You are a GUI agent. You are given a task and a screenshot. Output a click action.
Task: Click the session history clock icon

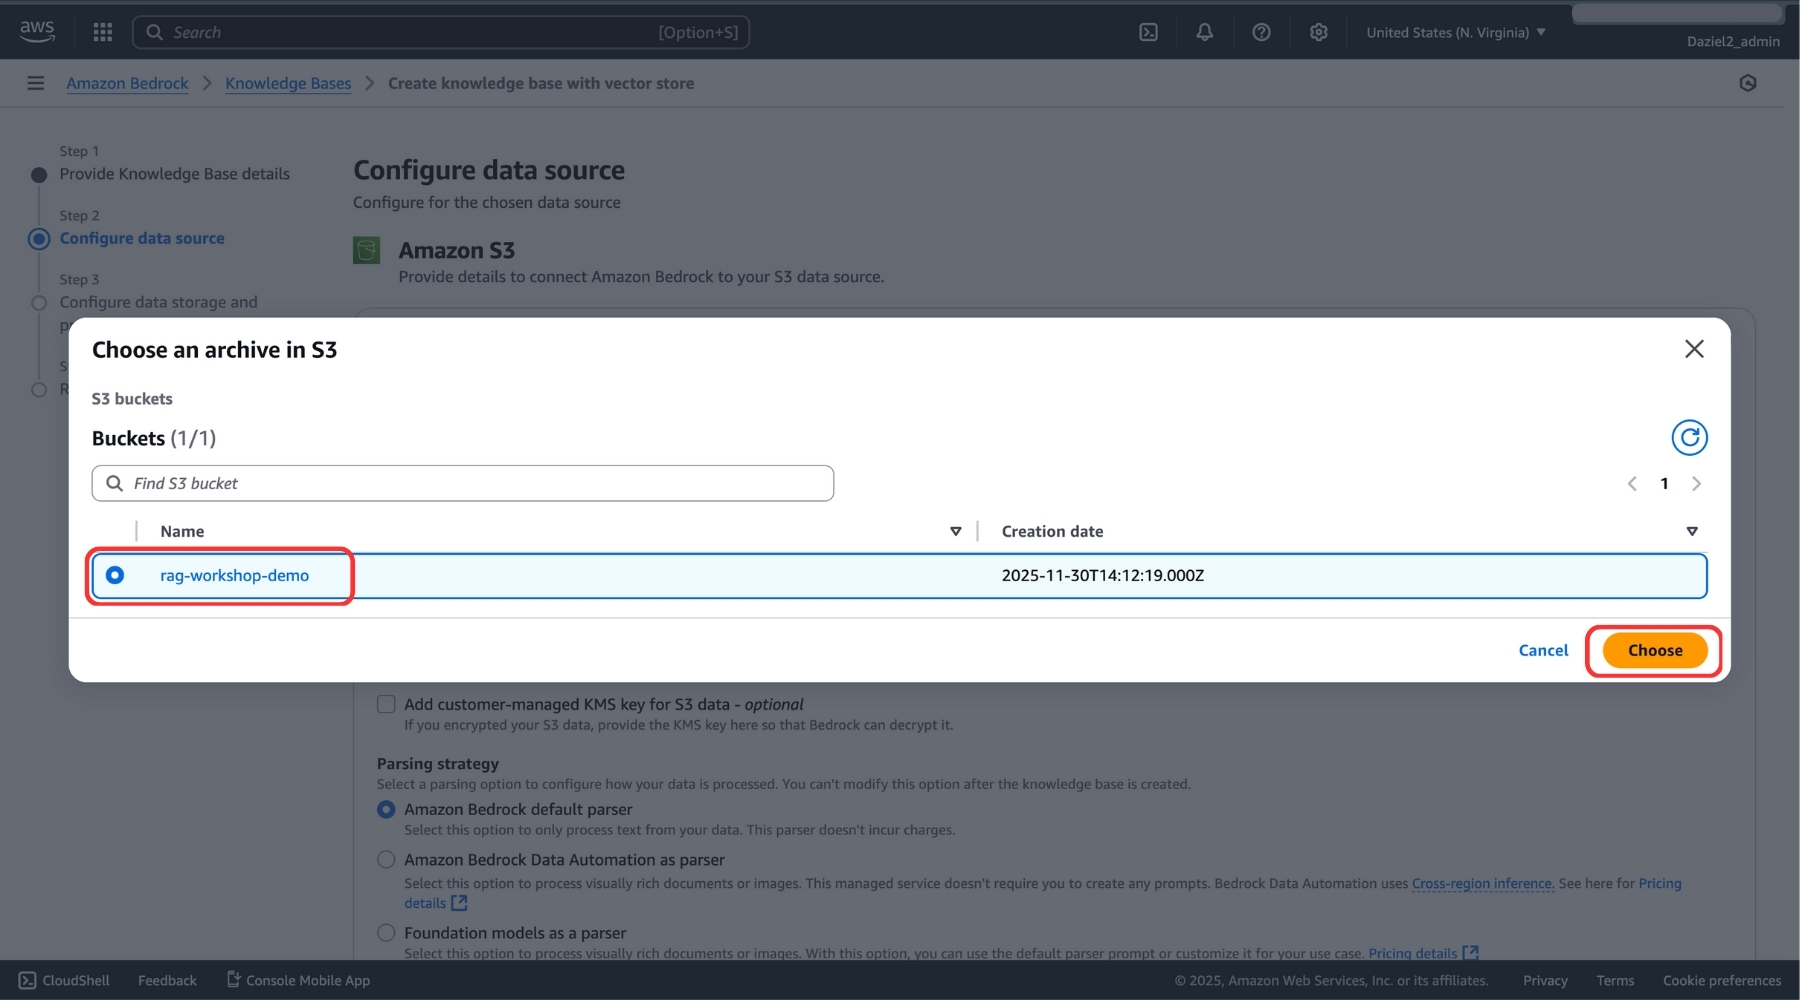tap(1749, 83)
